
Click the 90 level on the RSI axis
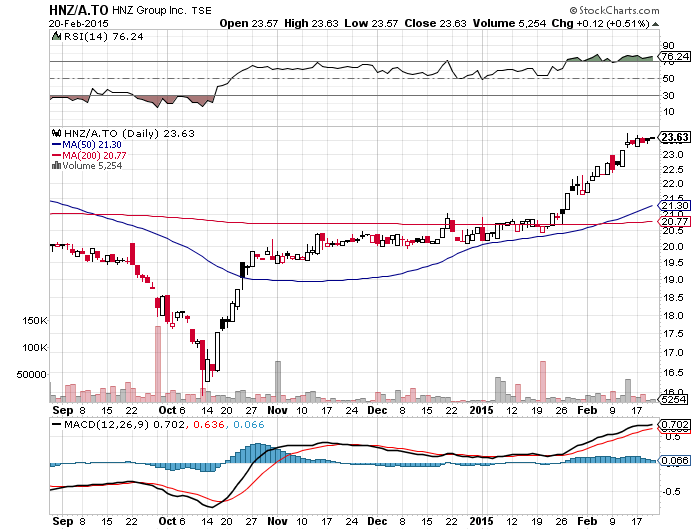(x=668, y=45)
